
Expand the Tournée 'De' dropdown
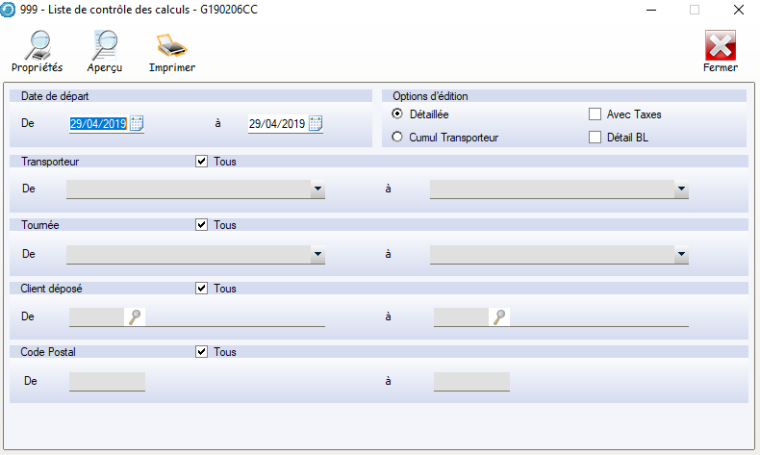(x=317, y=255)
